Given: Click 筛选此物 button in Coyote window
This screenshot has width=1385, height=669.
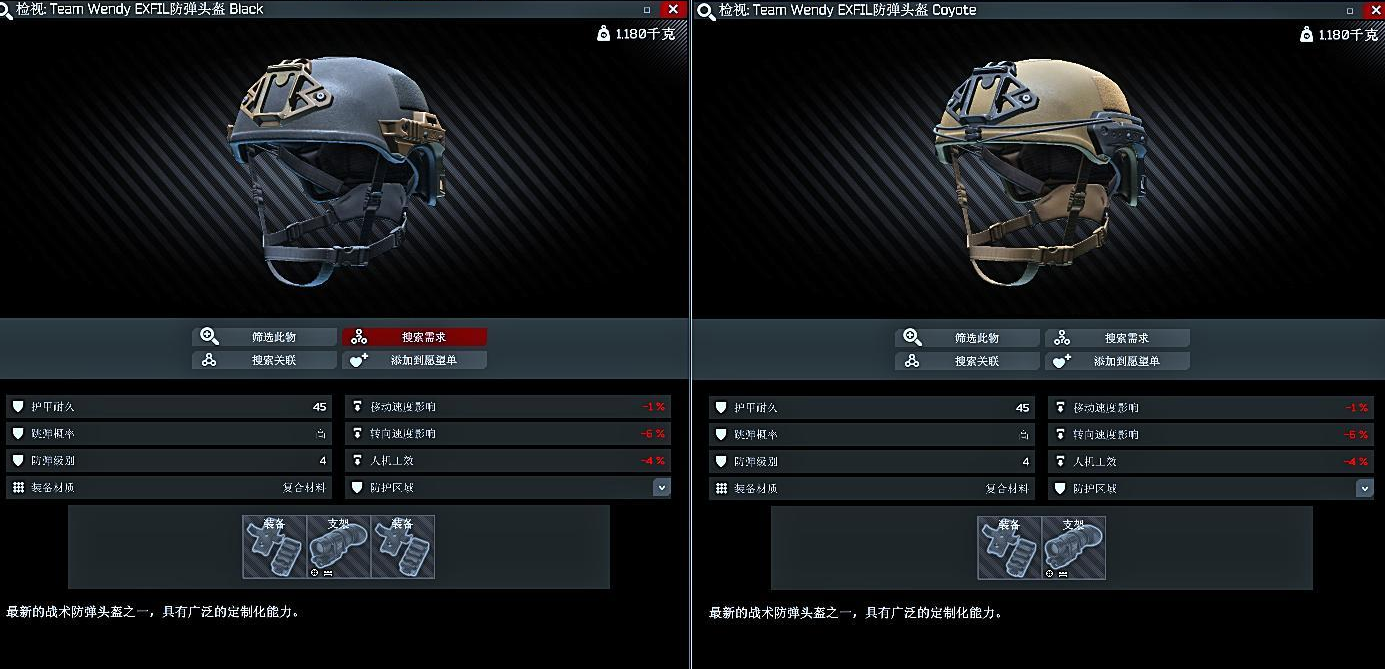Looking at the screenshot, I should pos(967,338).
